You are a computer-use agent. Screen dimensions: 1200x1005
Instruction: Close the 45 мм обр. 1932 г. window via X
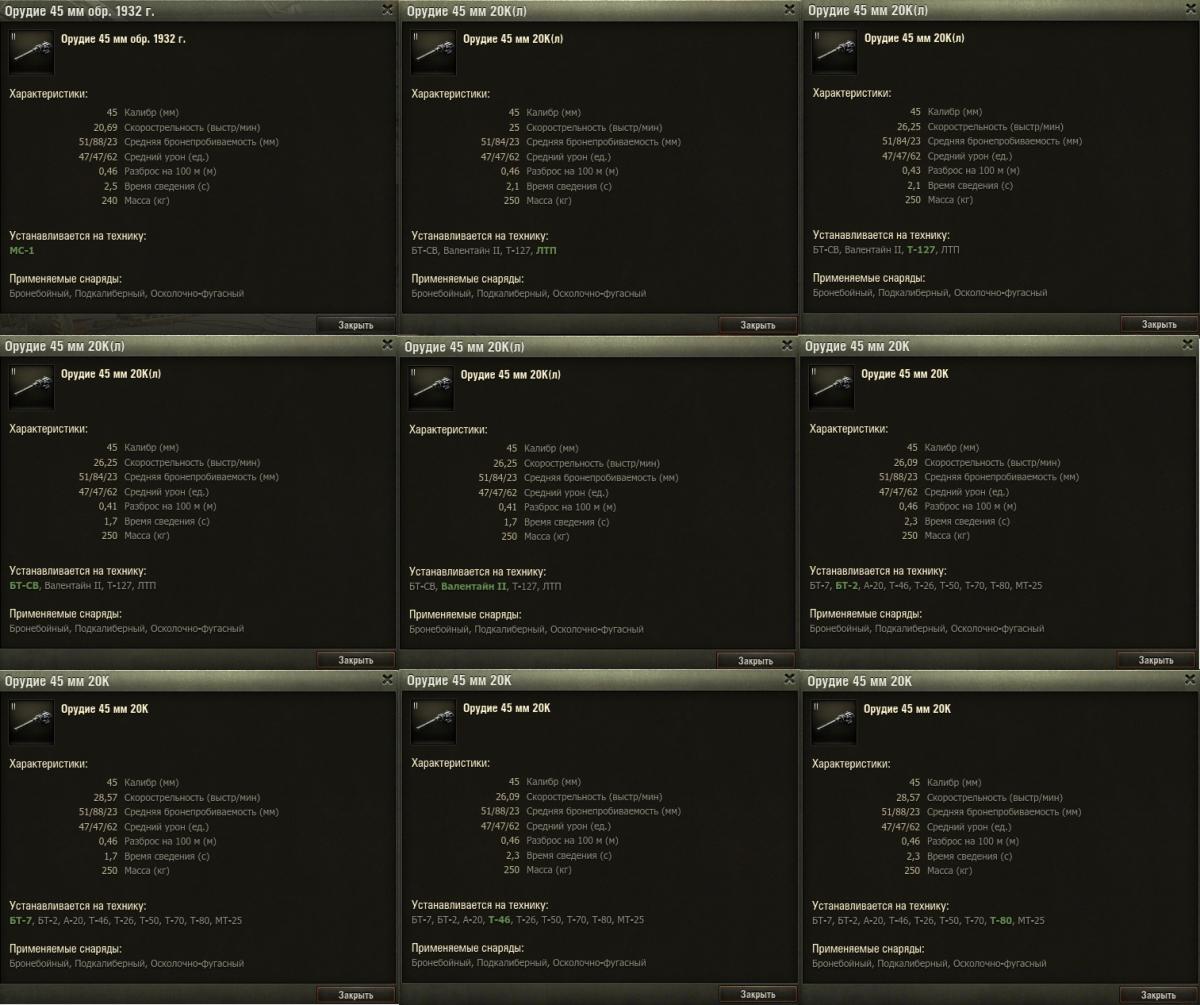pyautogui.click(x=388, y=9)
